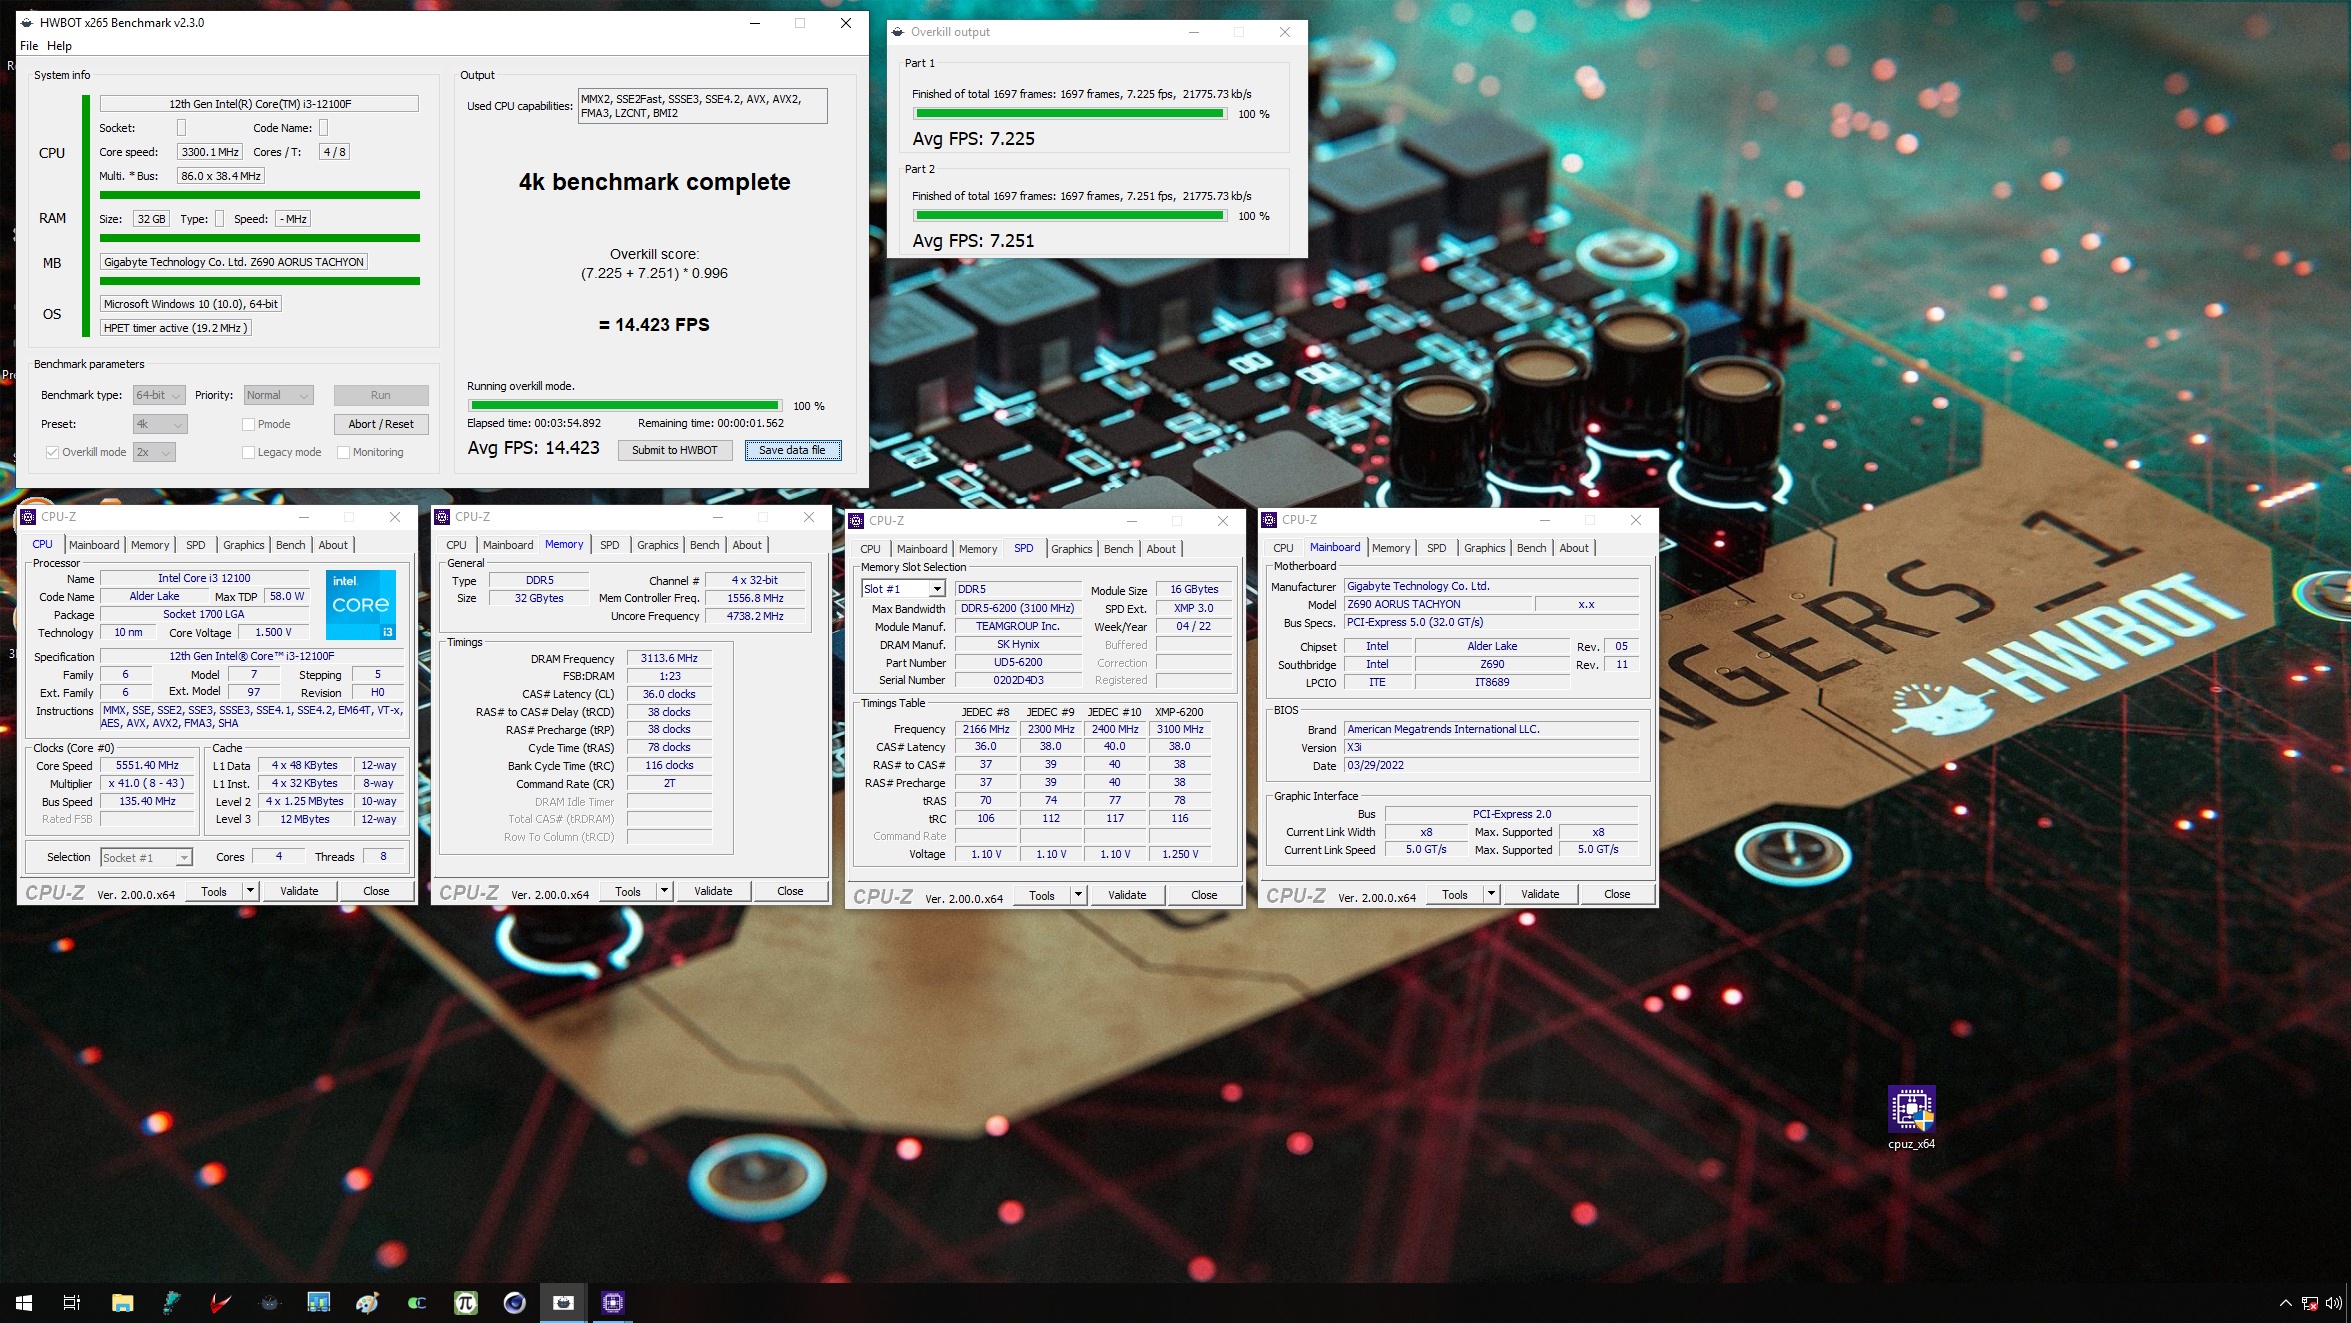Enable the Monitoring checkbox

343,452
